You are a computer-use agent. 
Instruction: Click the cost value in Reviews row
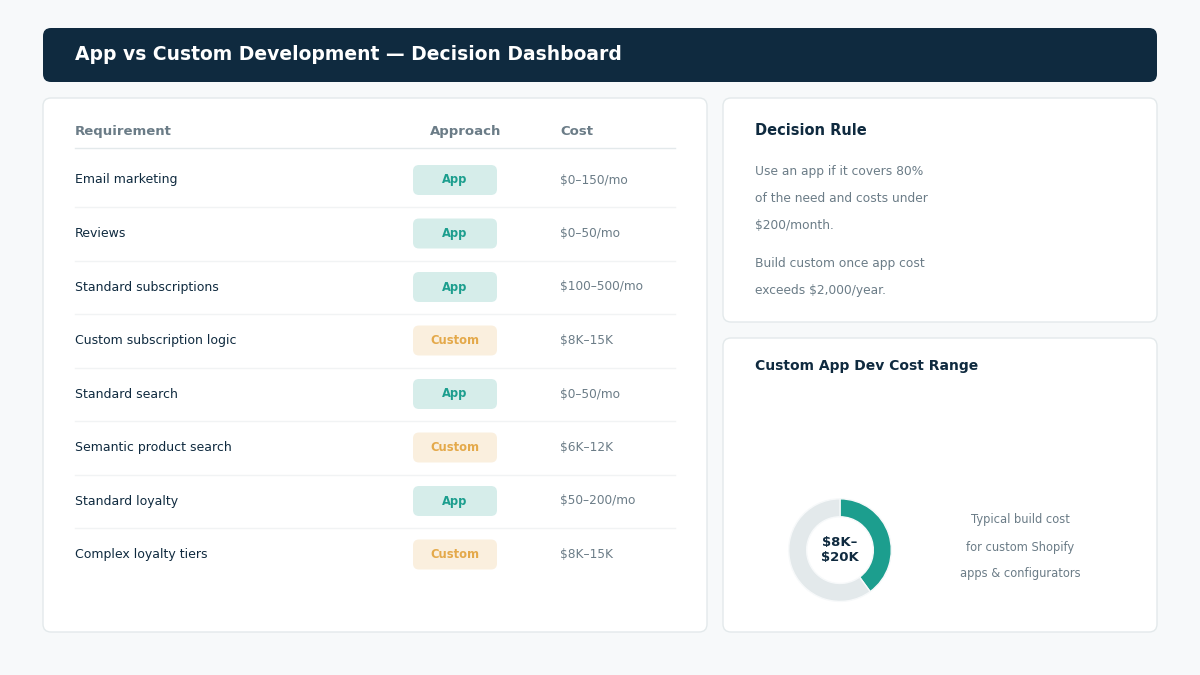click(590, 233)
